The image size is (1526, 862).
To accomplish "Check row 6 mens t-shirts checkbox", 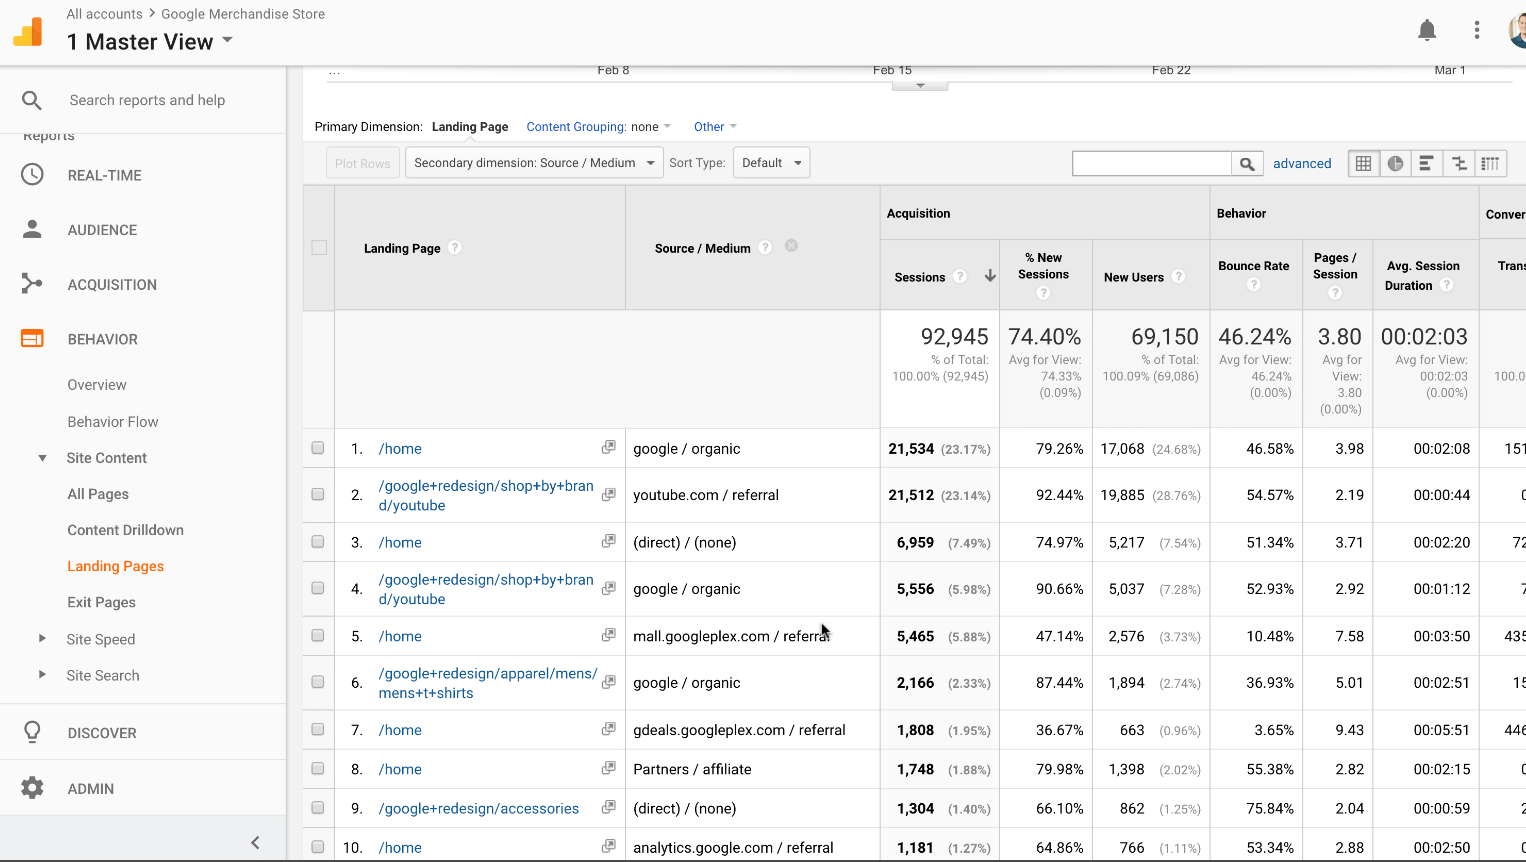I will click(318, 682).
